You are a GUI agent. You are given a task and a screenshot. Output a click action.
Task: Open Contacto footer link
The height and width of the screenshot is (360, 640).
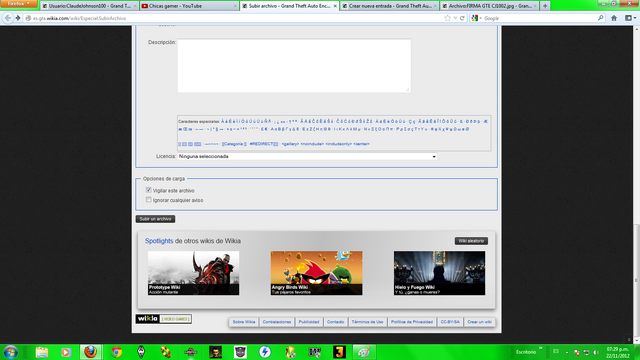click(336, 322)
